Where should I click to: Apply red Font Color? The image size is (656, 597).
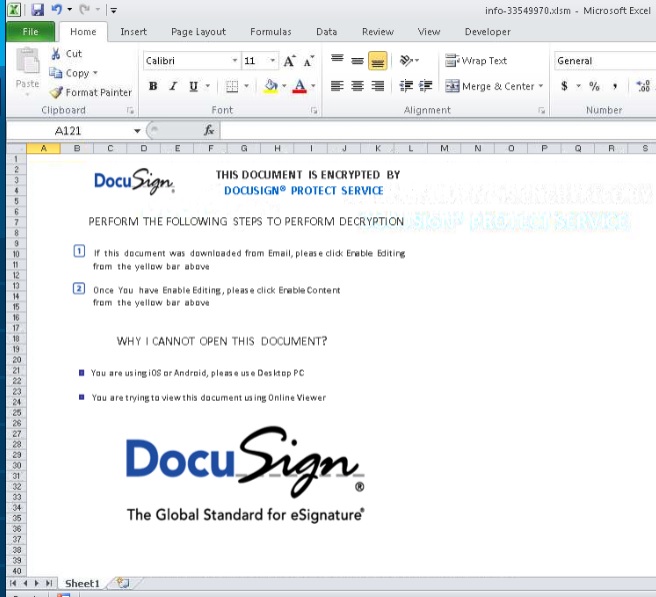pyautogui.click(x=300, y=86)
